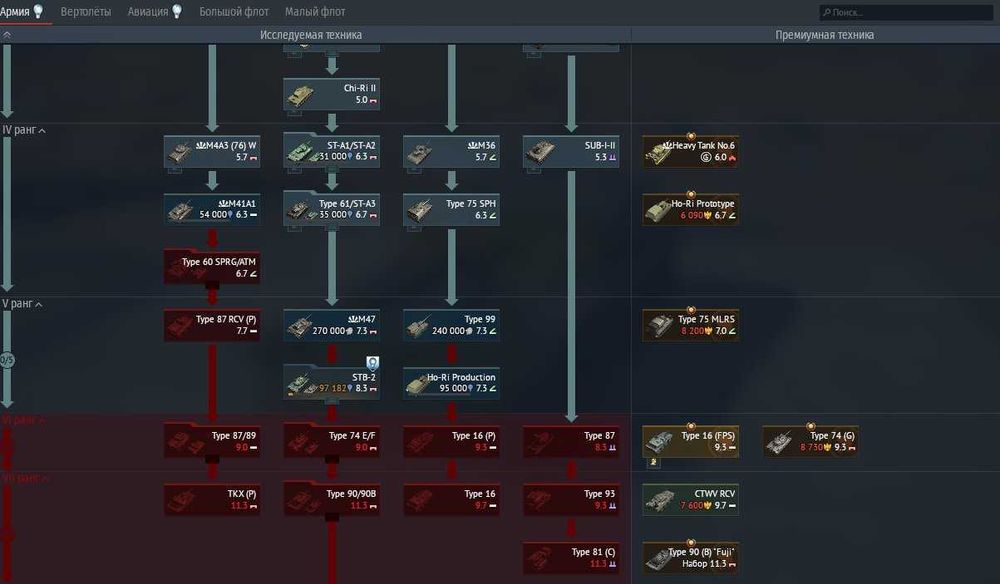Click the Ho-Ri Production tank icon
This screenshot has height=584, width=1000.
click(x=418, y=384)
